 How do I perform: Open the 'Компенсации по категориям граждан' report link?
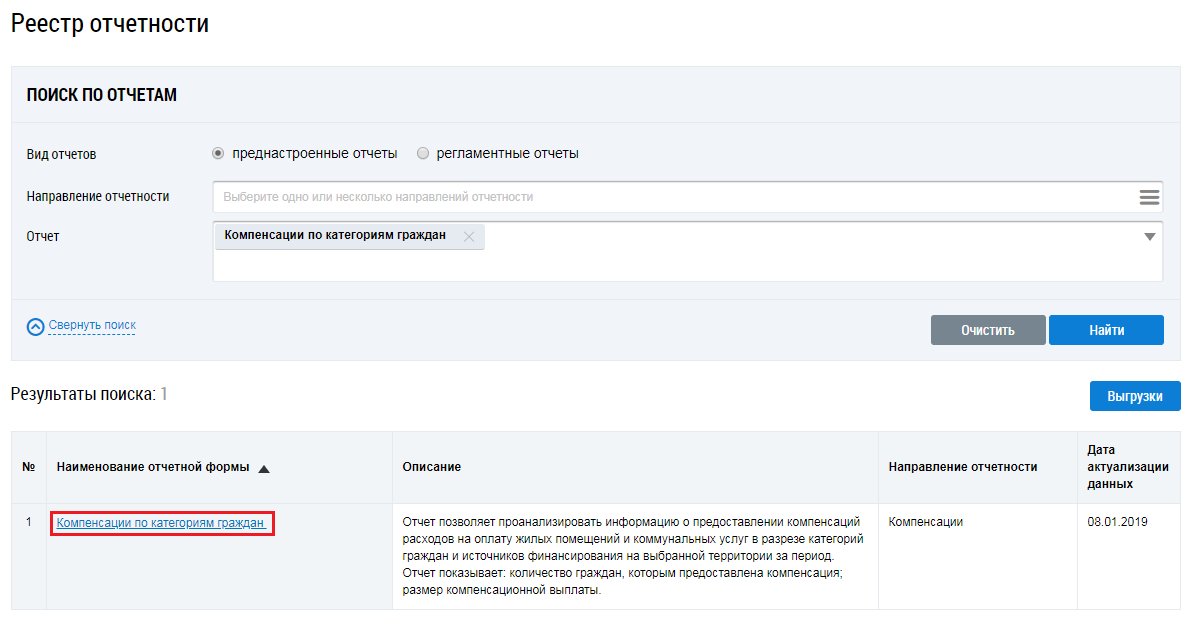pyautogui.click(x=161, y=522)
